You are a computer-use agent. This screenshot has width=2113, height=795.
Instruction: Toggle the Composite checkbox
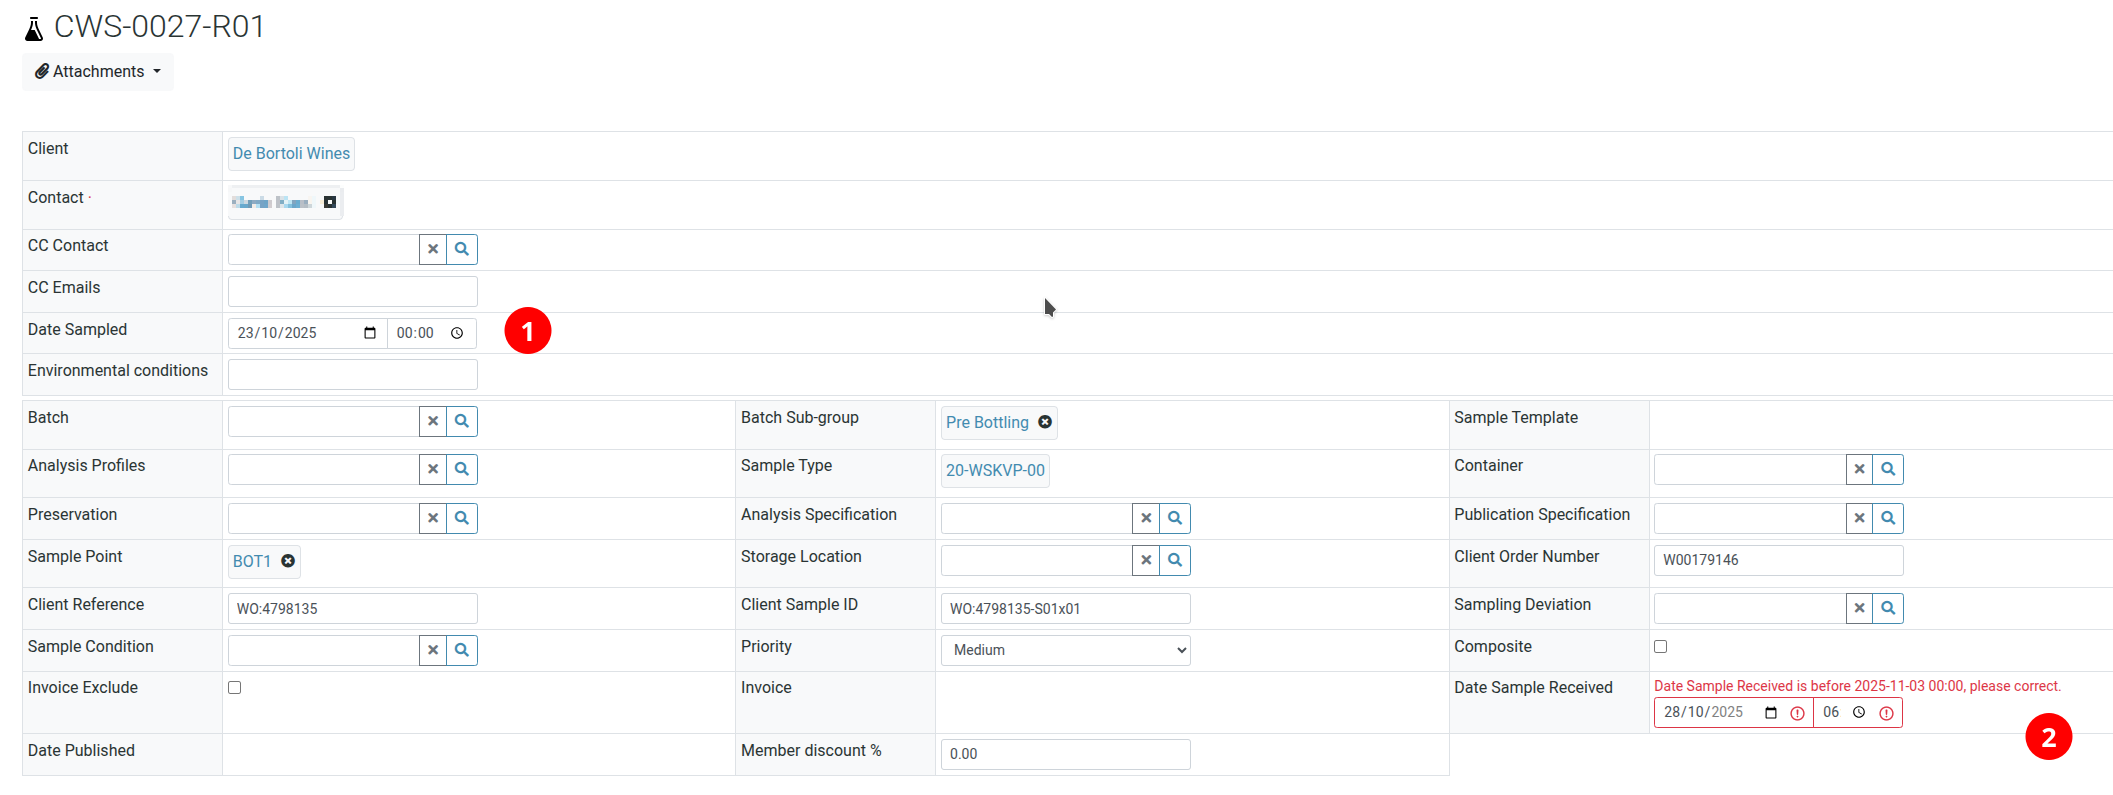[1661, 647]
